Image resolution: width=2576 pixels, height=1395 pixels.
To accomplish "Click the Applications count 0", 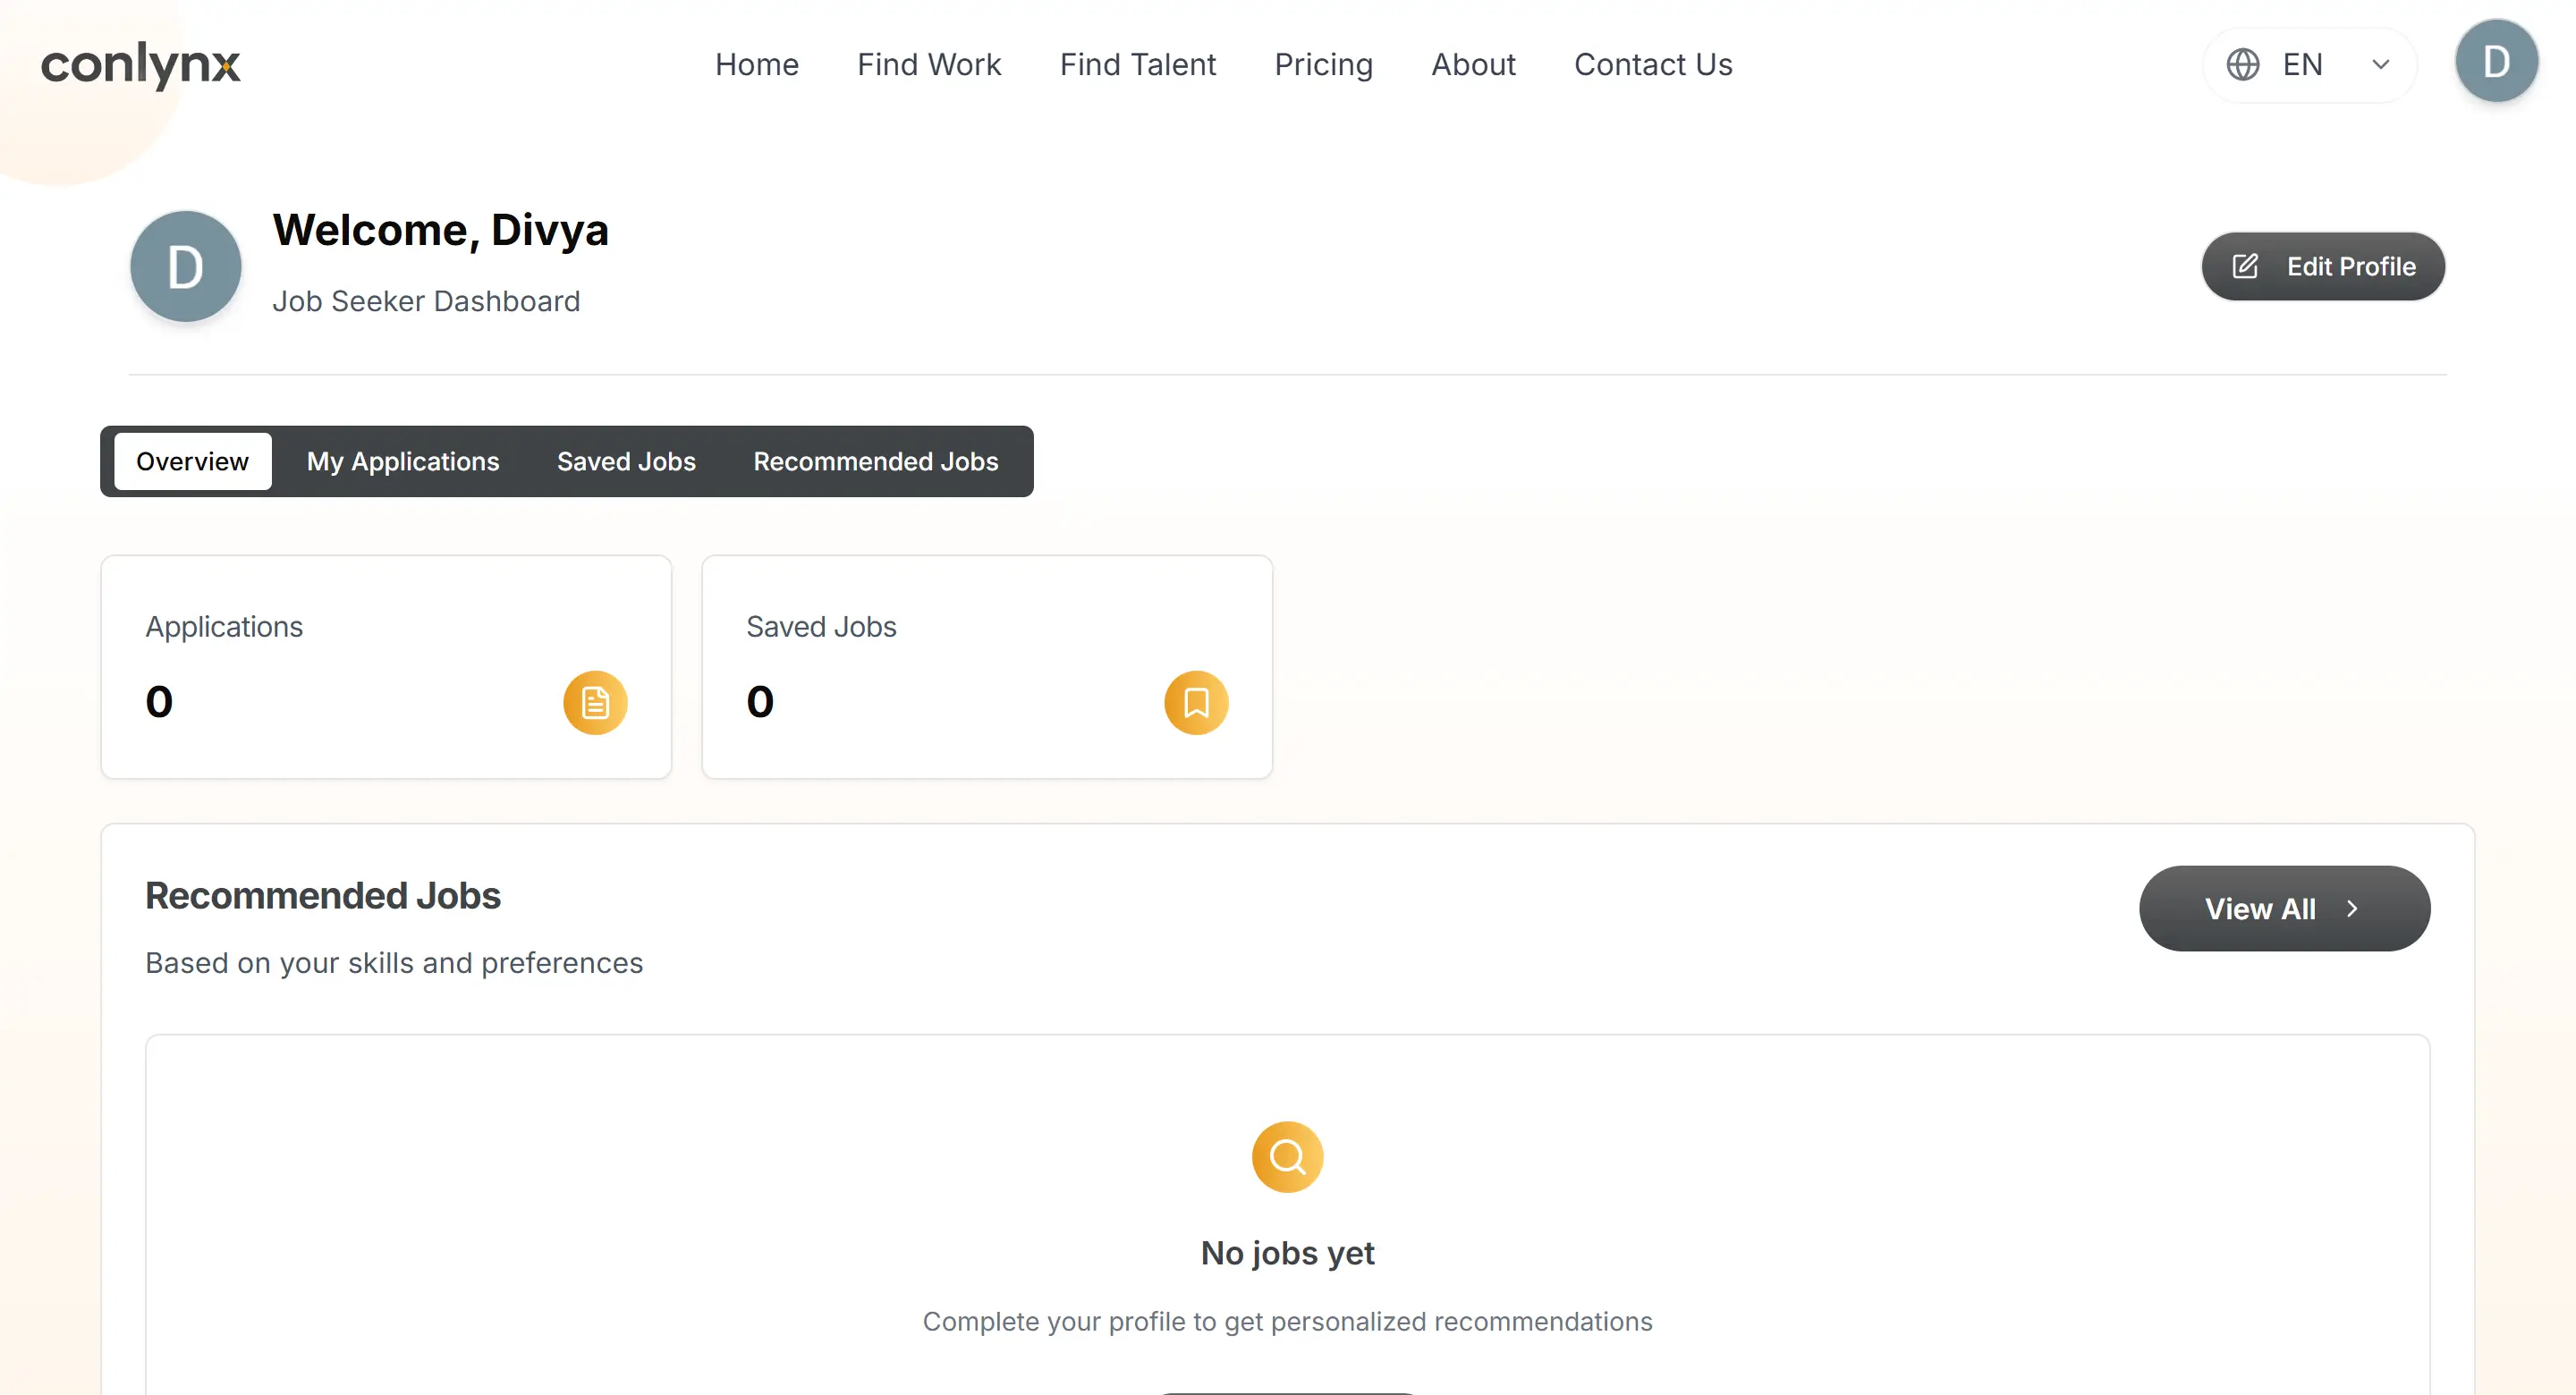I will pyautogui.click(x=159, y=701).
